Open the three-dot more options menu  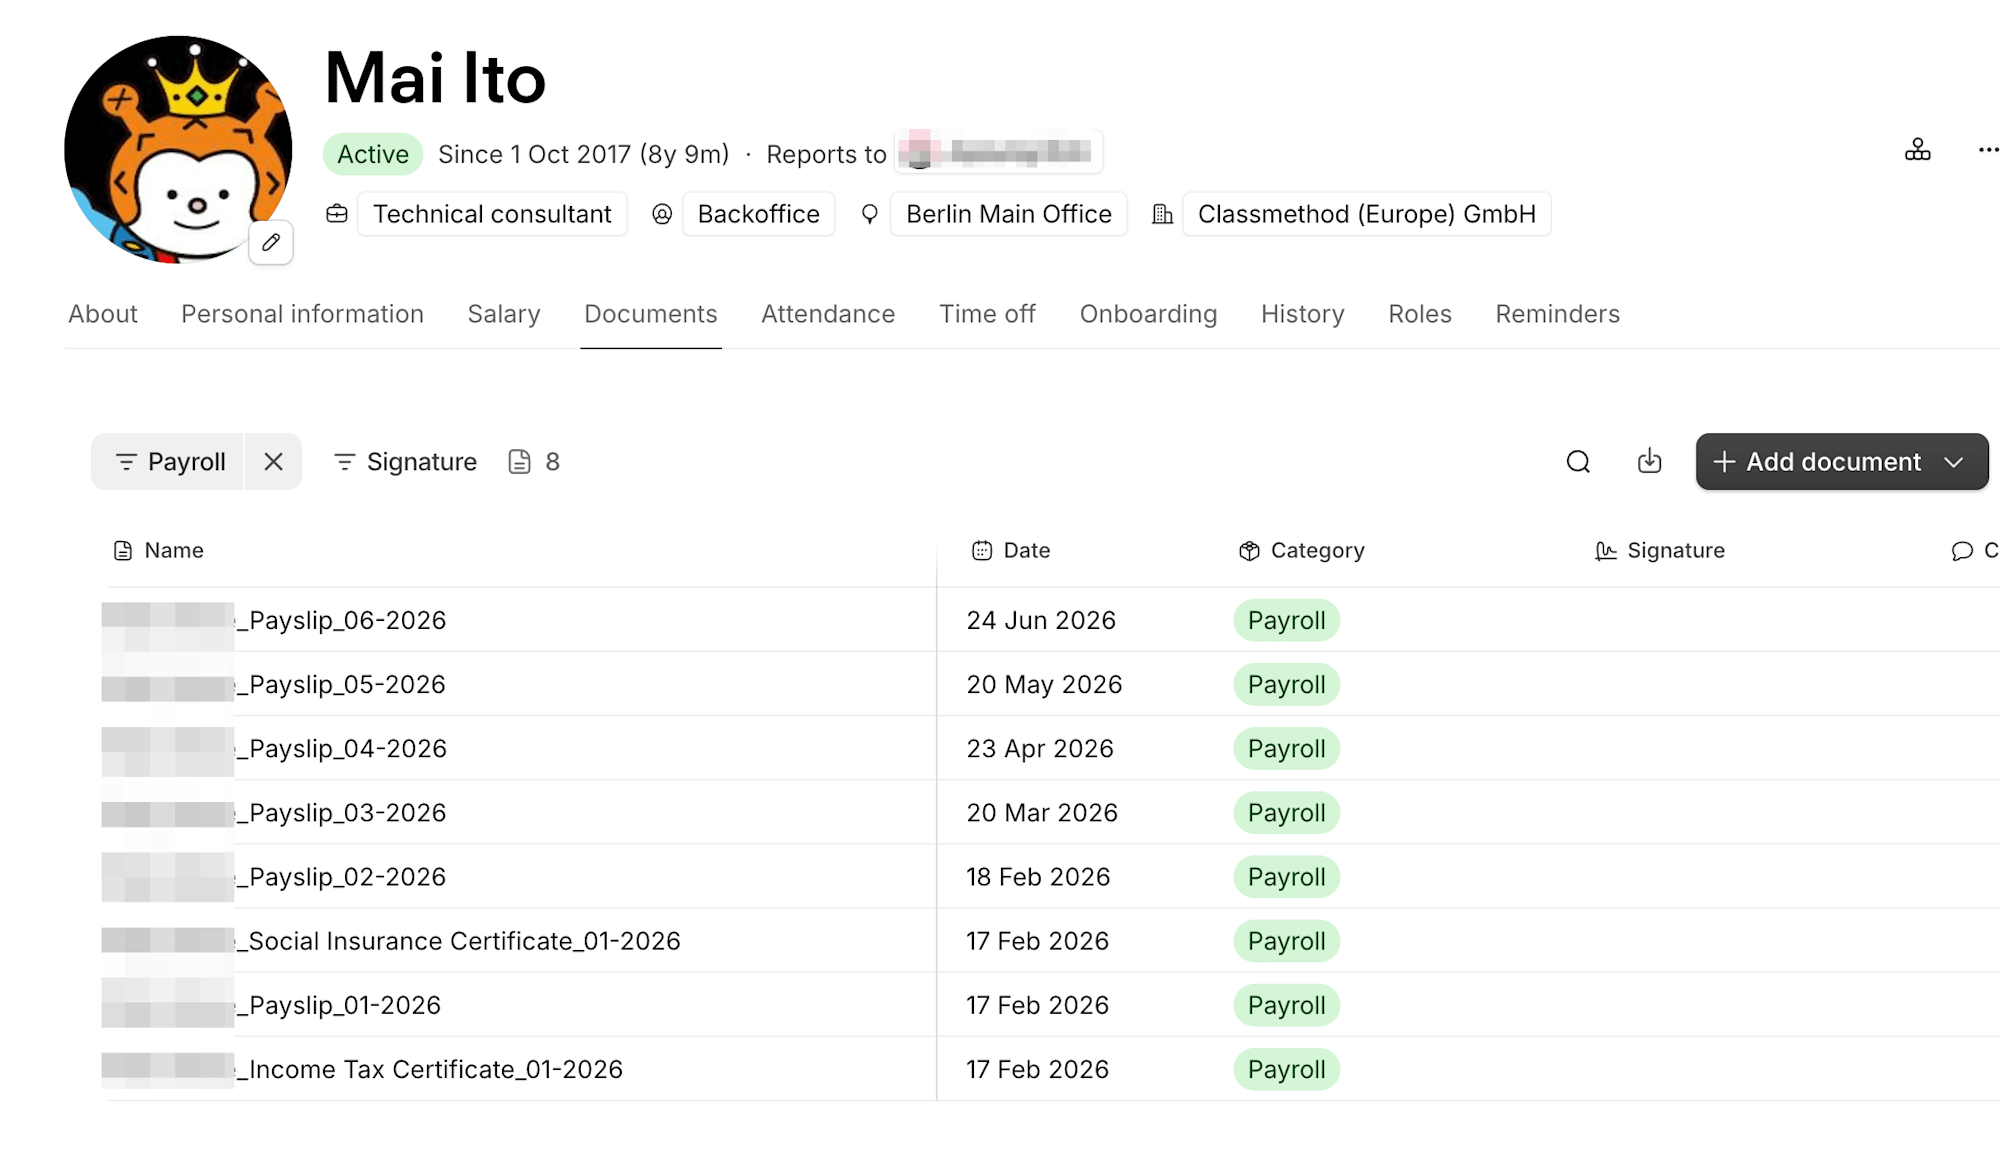coord(1988,150)
